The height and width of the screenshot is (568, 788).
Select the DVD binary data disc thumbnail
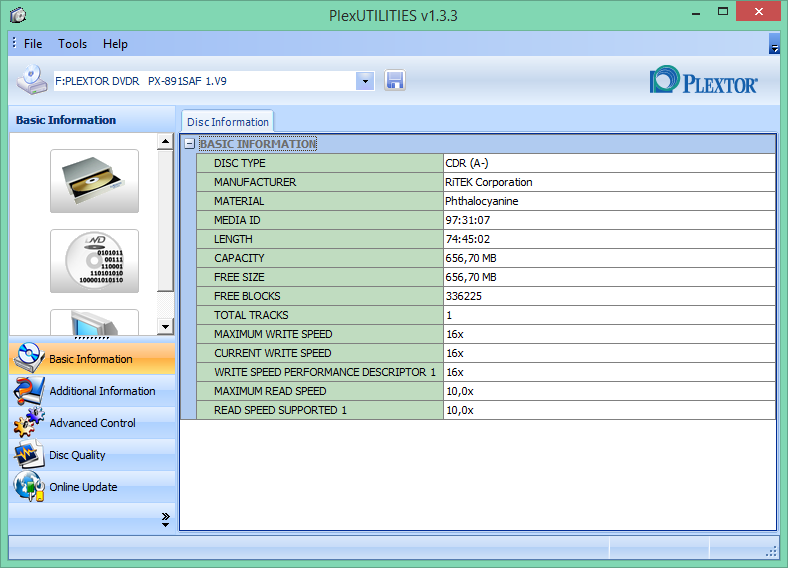94,261
